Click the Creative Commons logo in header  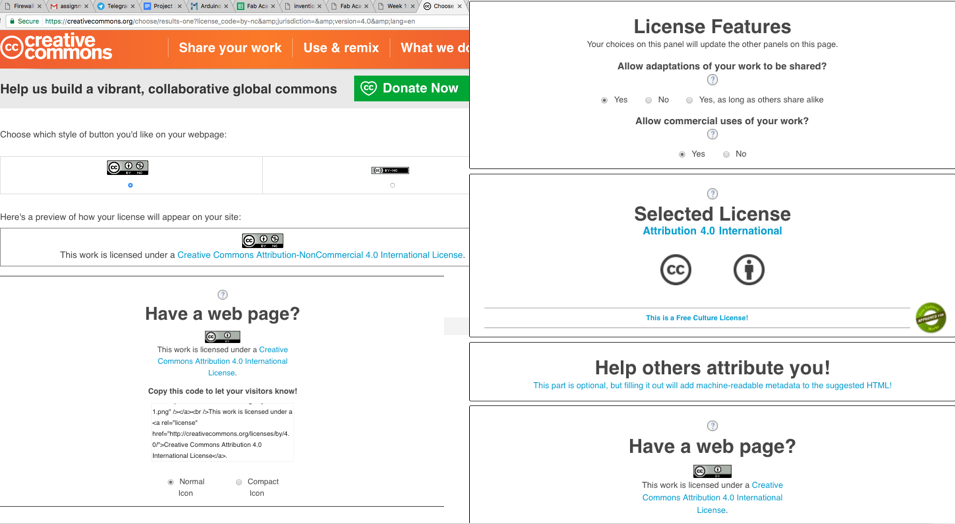click(x=57, y=48)
